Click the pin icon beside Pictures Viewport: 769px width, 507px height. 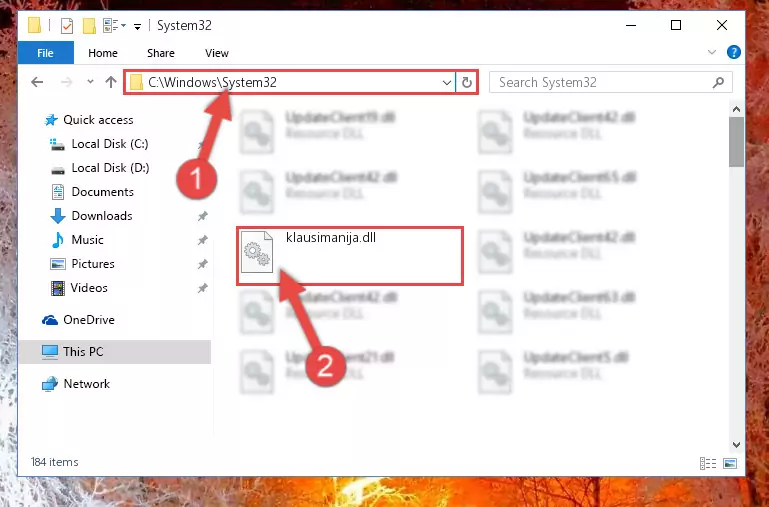(203, 264)
